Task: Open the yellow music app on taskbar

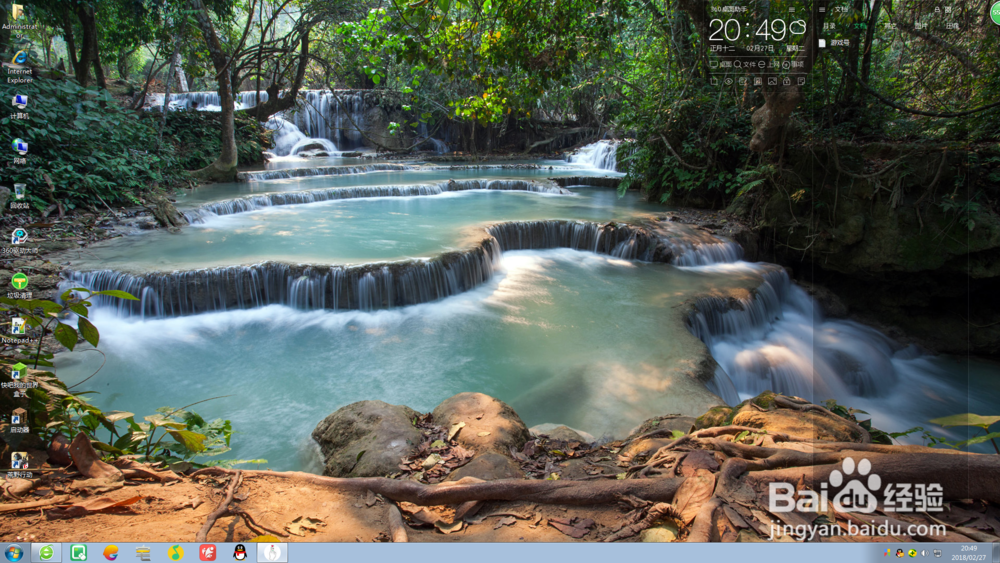Action: point(175,553)
